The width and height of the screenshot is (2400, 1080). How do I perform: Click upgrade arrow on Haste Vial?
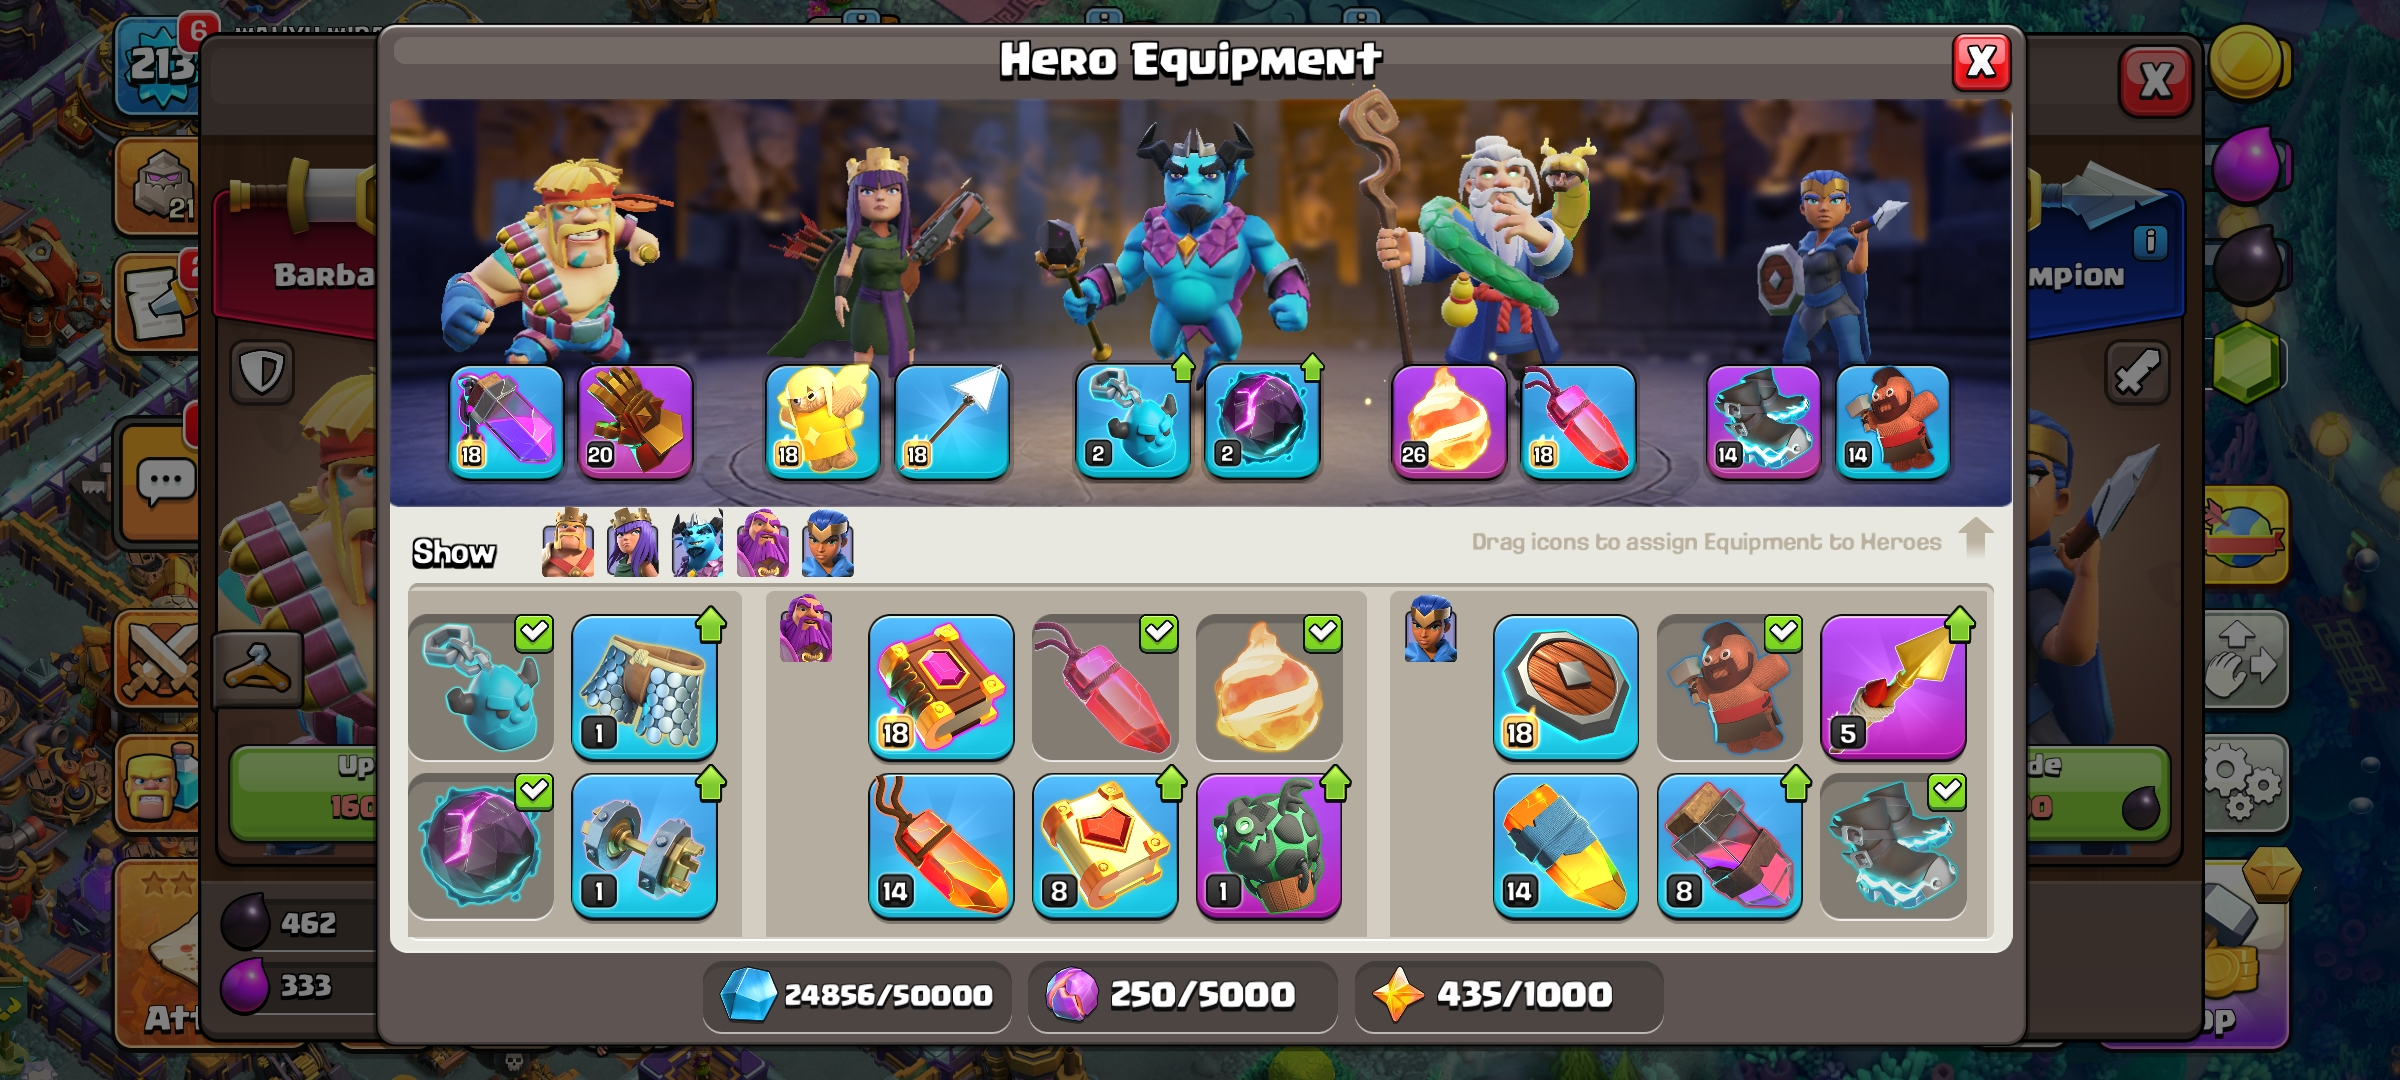point(1795,784)
